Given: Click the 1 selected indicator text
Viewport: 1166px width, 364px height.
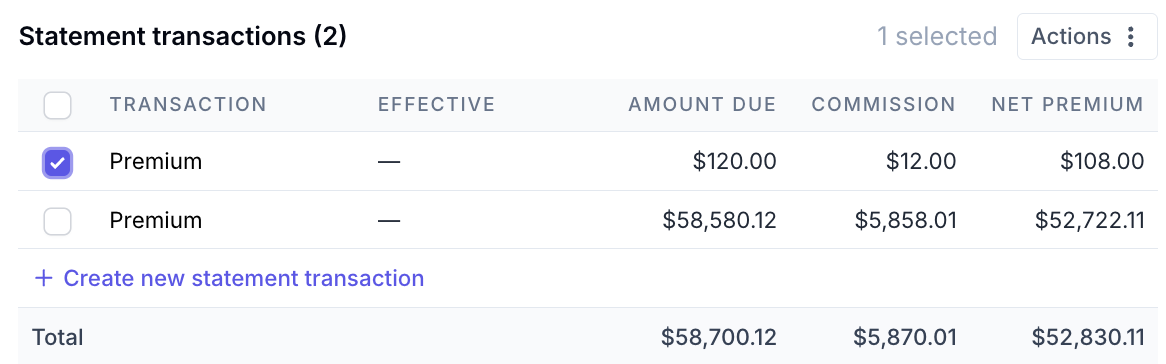Looking at the screenshot, I should (937, 36).
